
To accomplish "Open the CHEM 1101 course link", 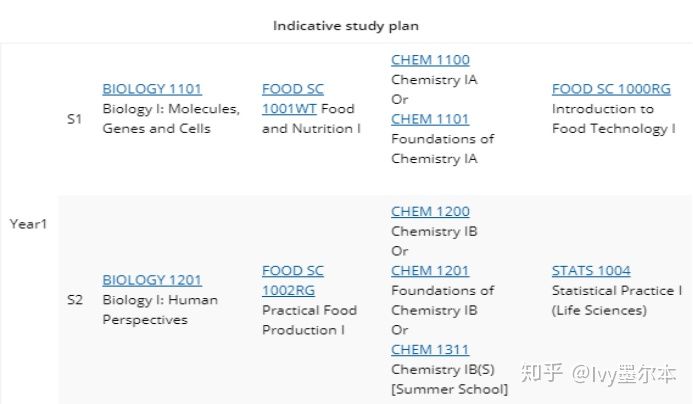I will 430,119.
